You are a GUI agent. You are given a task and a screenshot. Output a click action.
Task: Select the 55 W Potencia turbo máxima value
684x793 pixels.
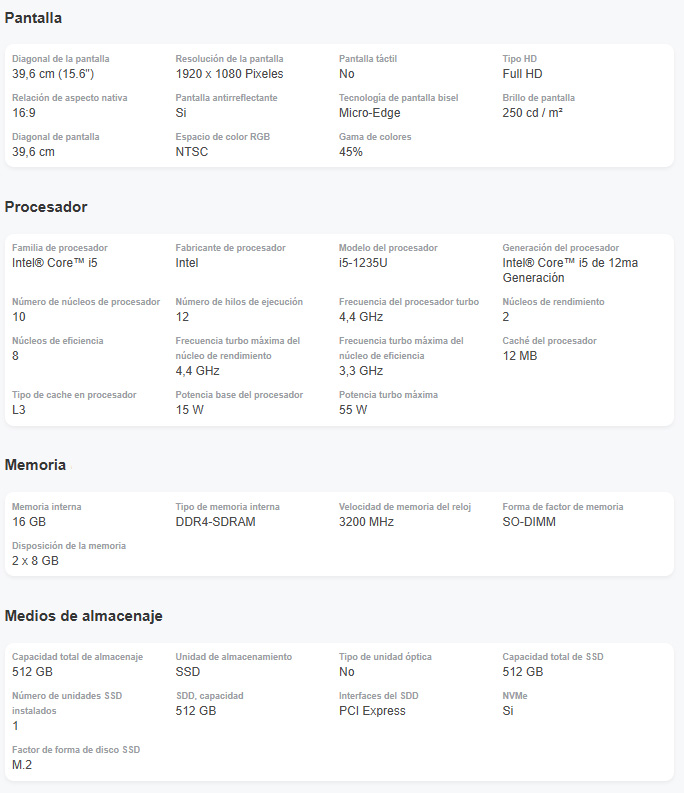pyautogui.click(x=353, y=410)
